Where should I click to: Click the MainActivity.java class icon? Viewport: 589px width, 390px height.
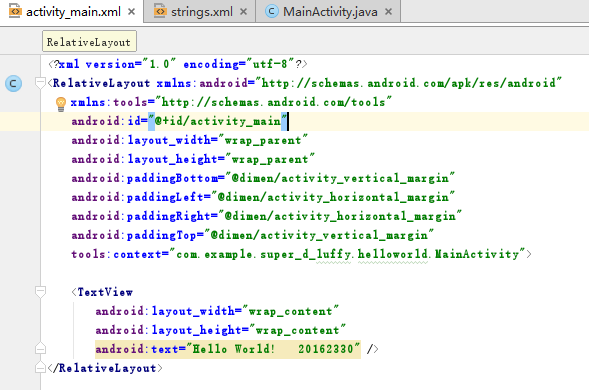coord(272,12)
